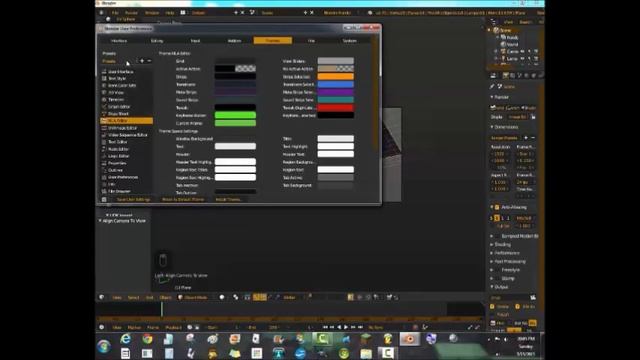Switch to the Addons tab
640x360 pixels.
234,41
